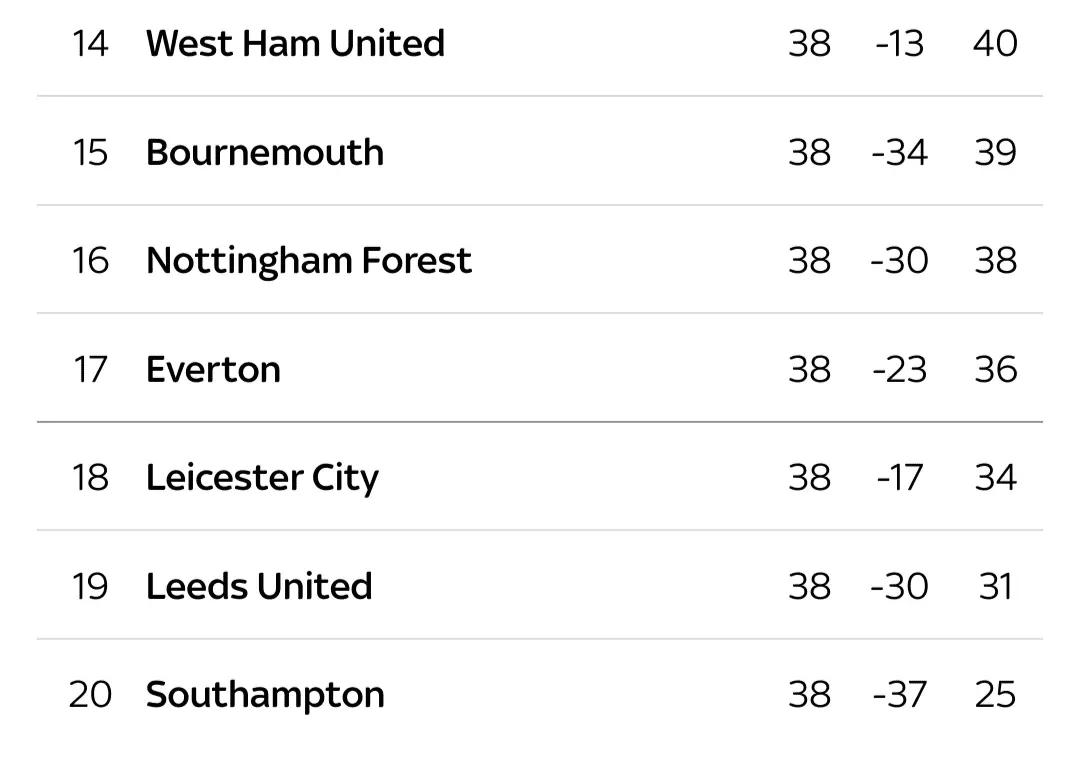Click Bournemouth's -34 goal difference
Image resolution: width=1080 pixels, height=769 pixels.
pyautogui.click(x=899, y=152)
